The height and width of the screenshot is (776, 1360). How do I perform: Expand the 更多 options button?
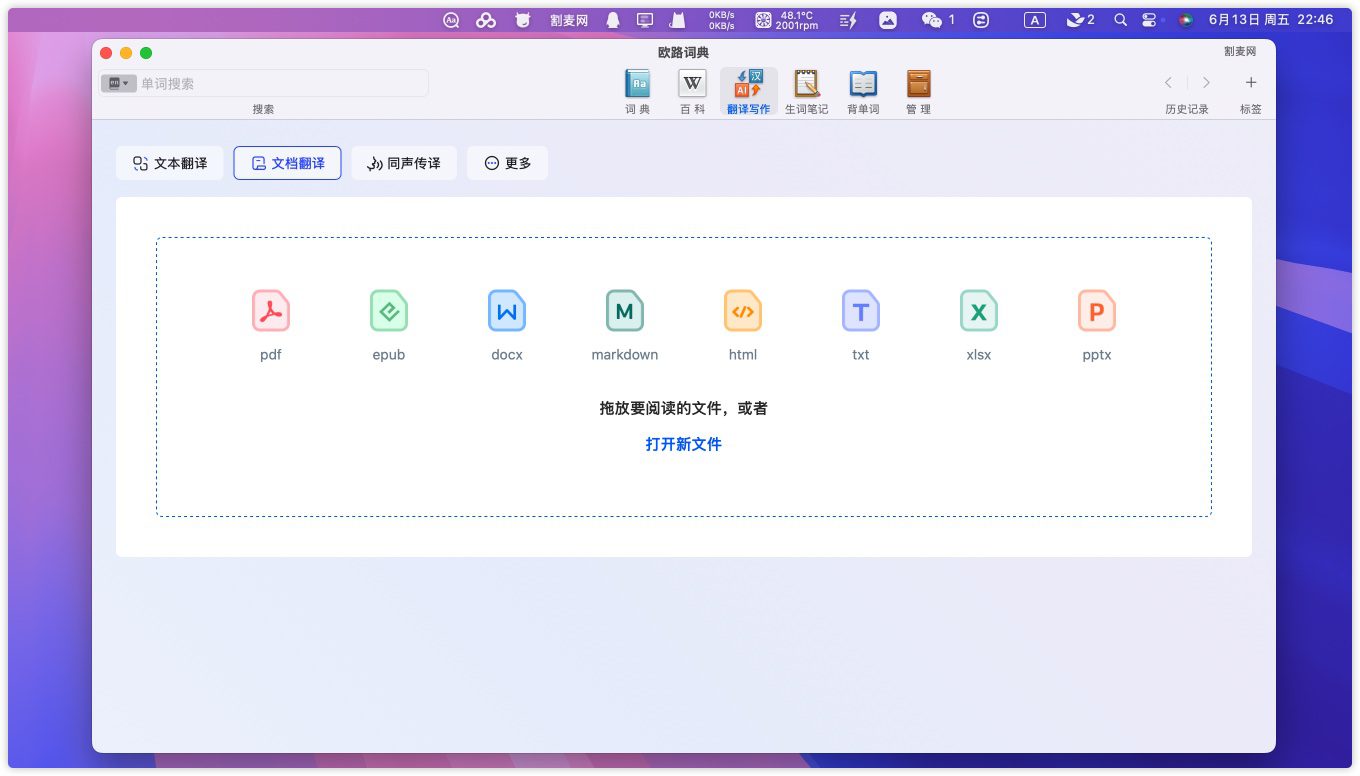pyautogui.click(x=507, y=163)
